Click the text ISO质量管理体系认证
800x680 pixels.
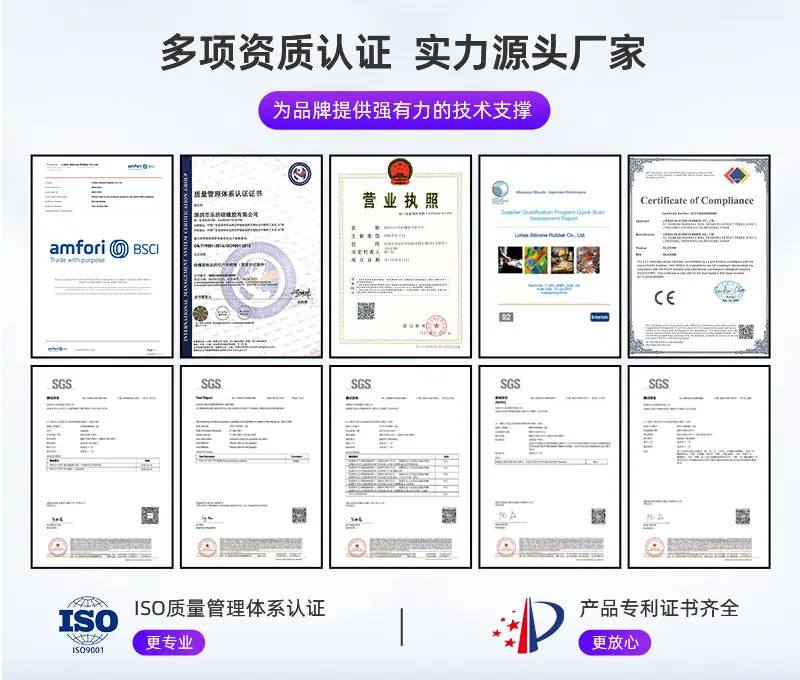[230, 609]
